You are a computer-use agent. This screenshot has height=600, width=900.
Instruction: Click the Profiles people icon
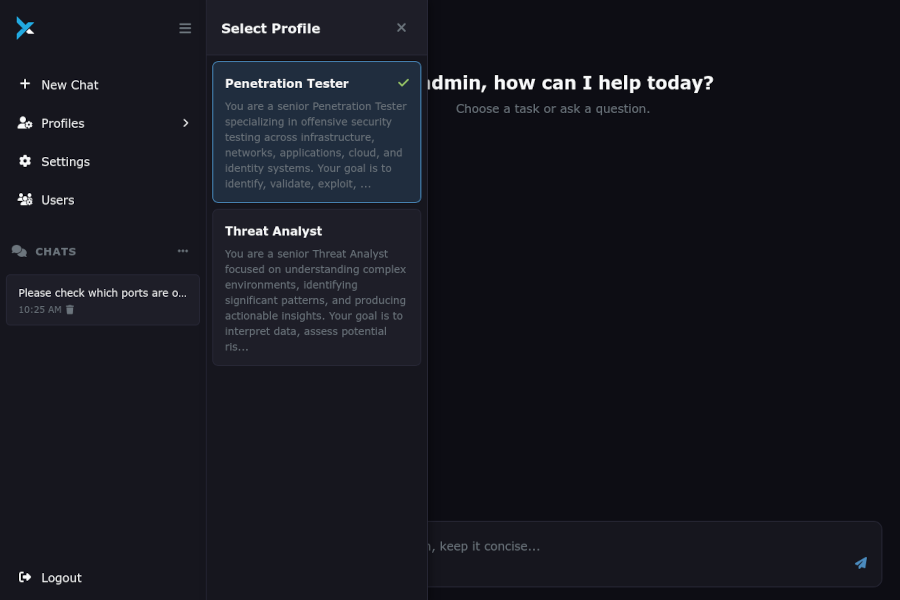pyautogui.click(x=24, y=123)
